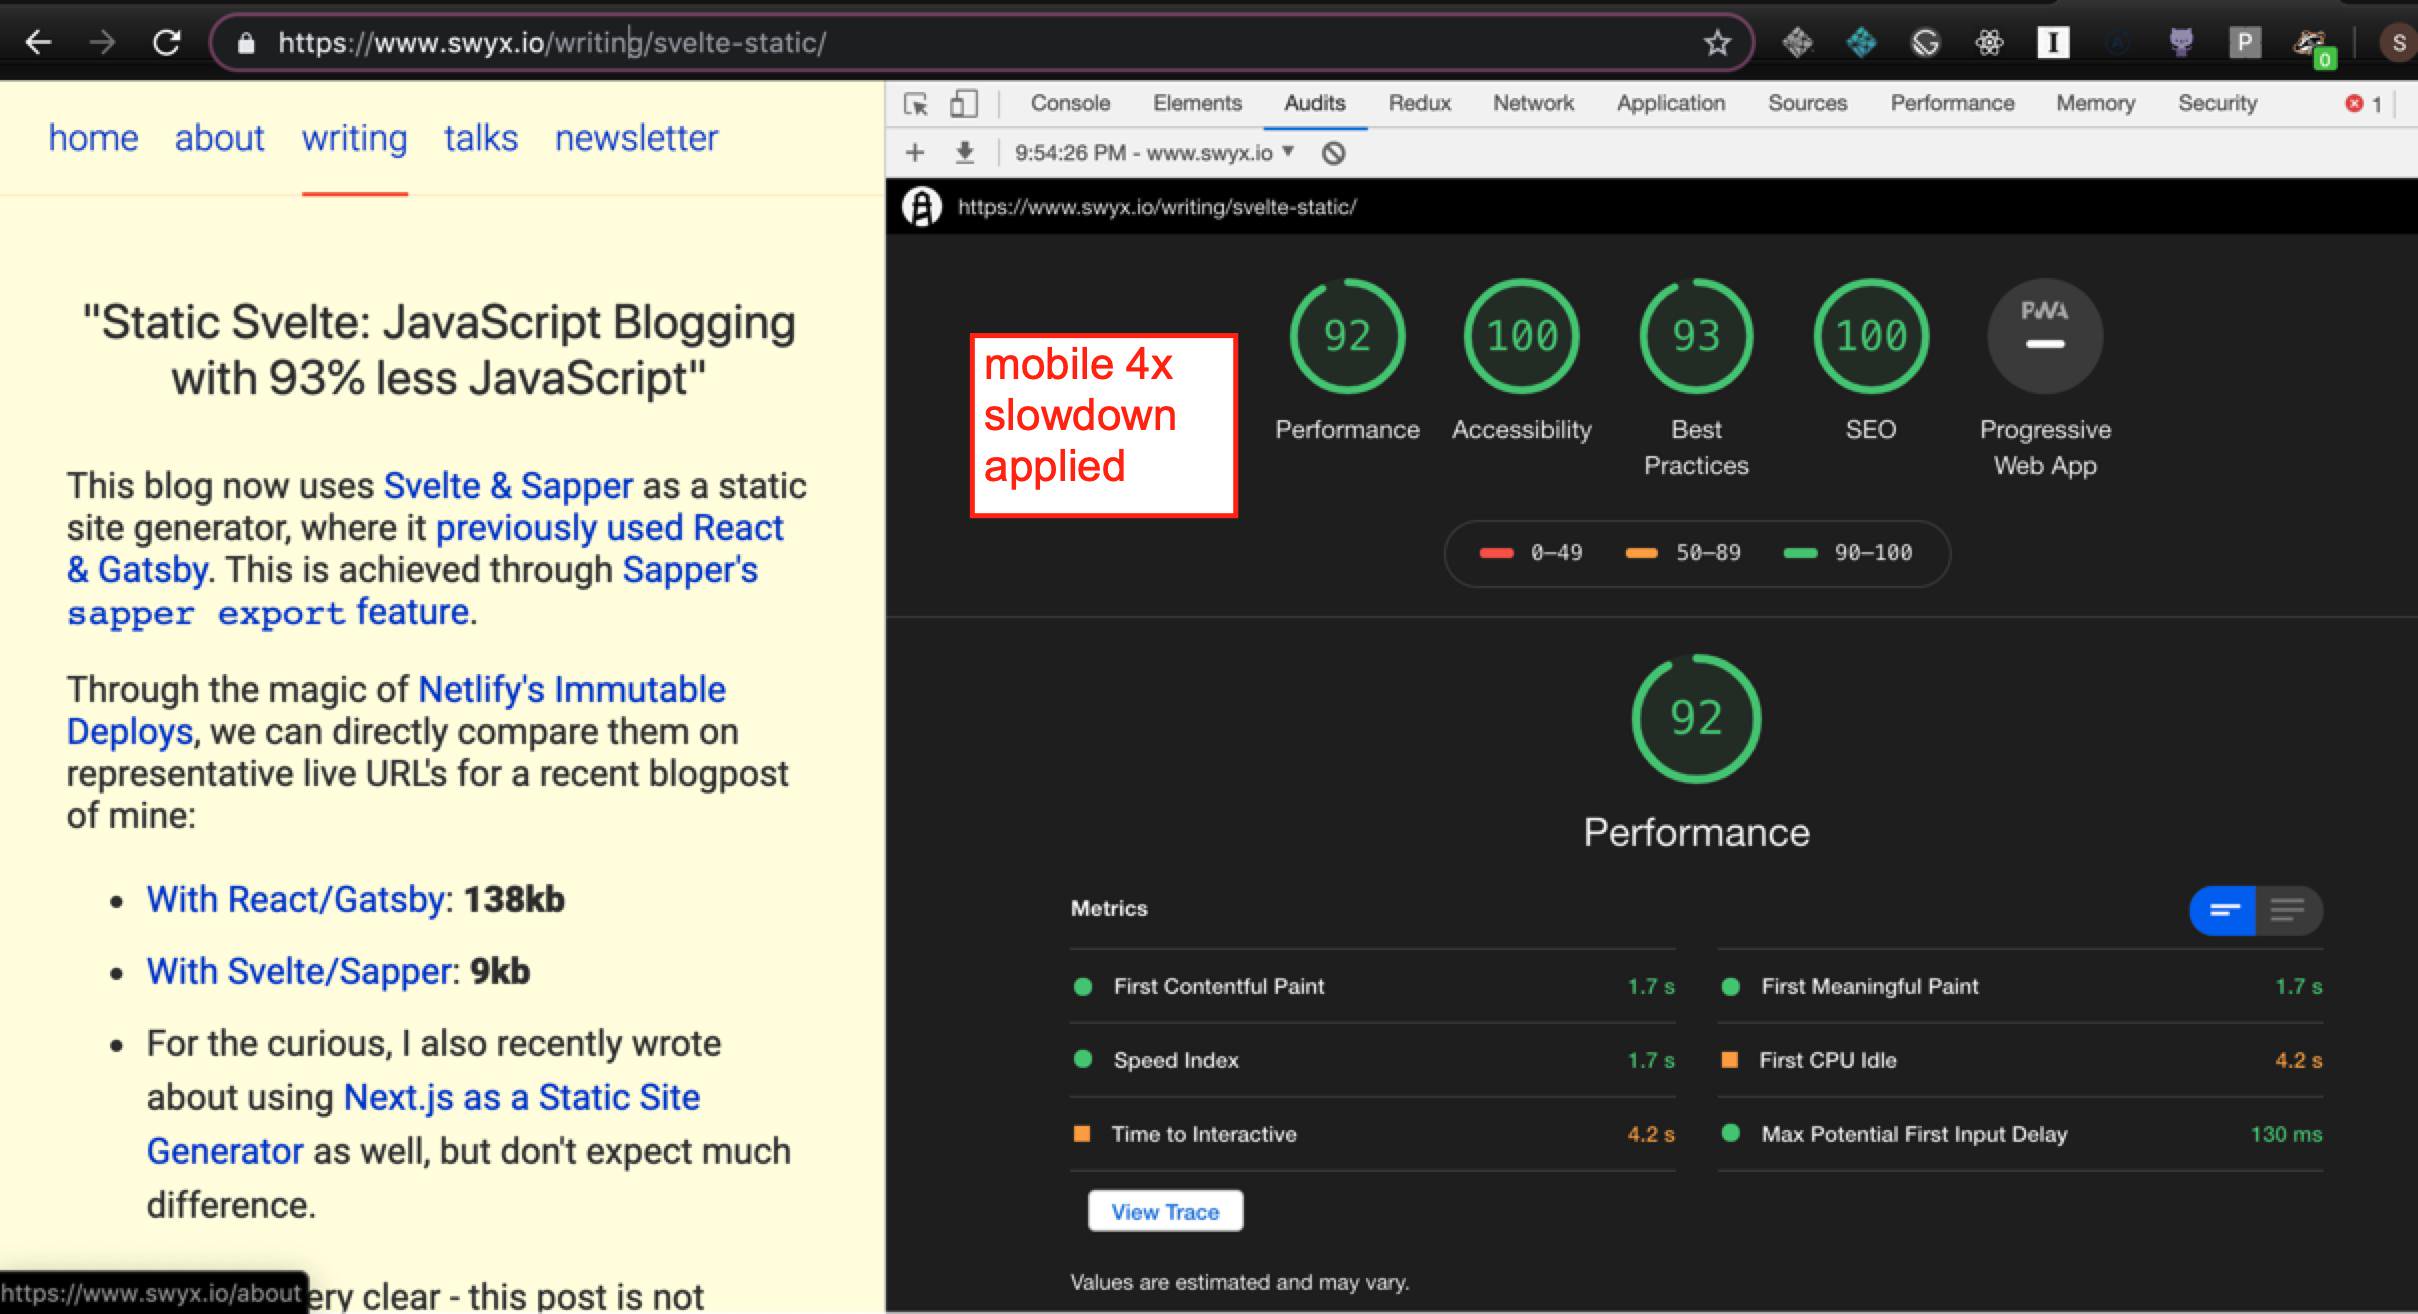Viewport: 2418px width, 1314px height.
Task: Click the 'First CPU Idle' metric row
Action: [2020, 1060]
